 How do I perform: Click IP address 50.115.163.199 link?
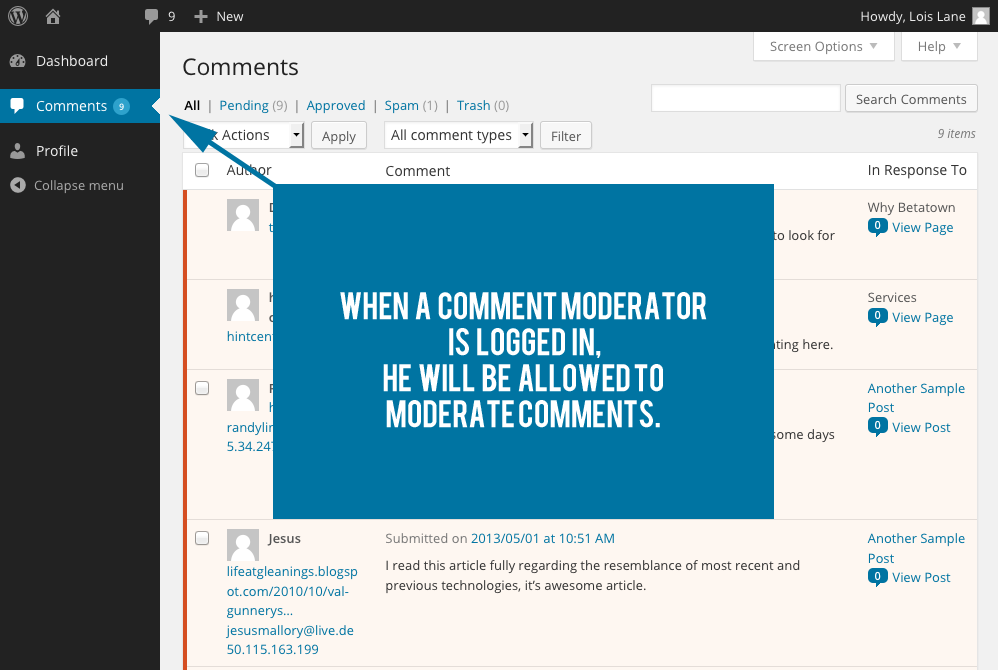point(272,650)
